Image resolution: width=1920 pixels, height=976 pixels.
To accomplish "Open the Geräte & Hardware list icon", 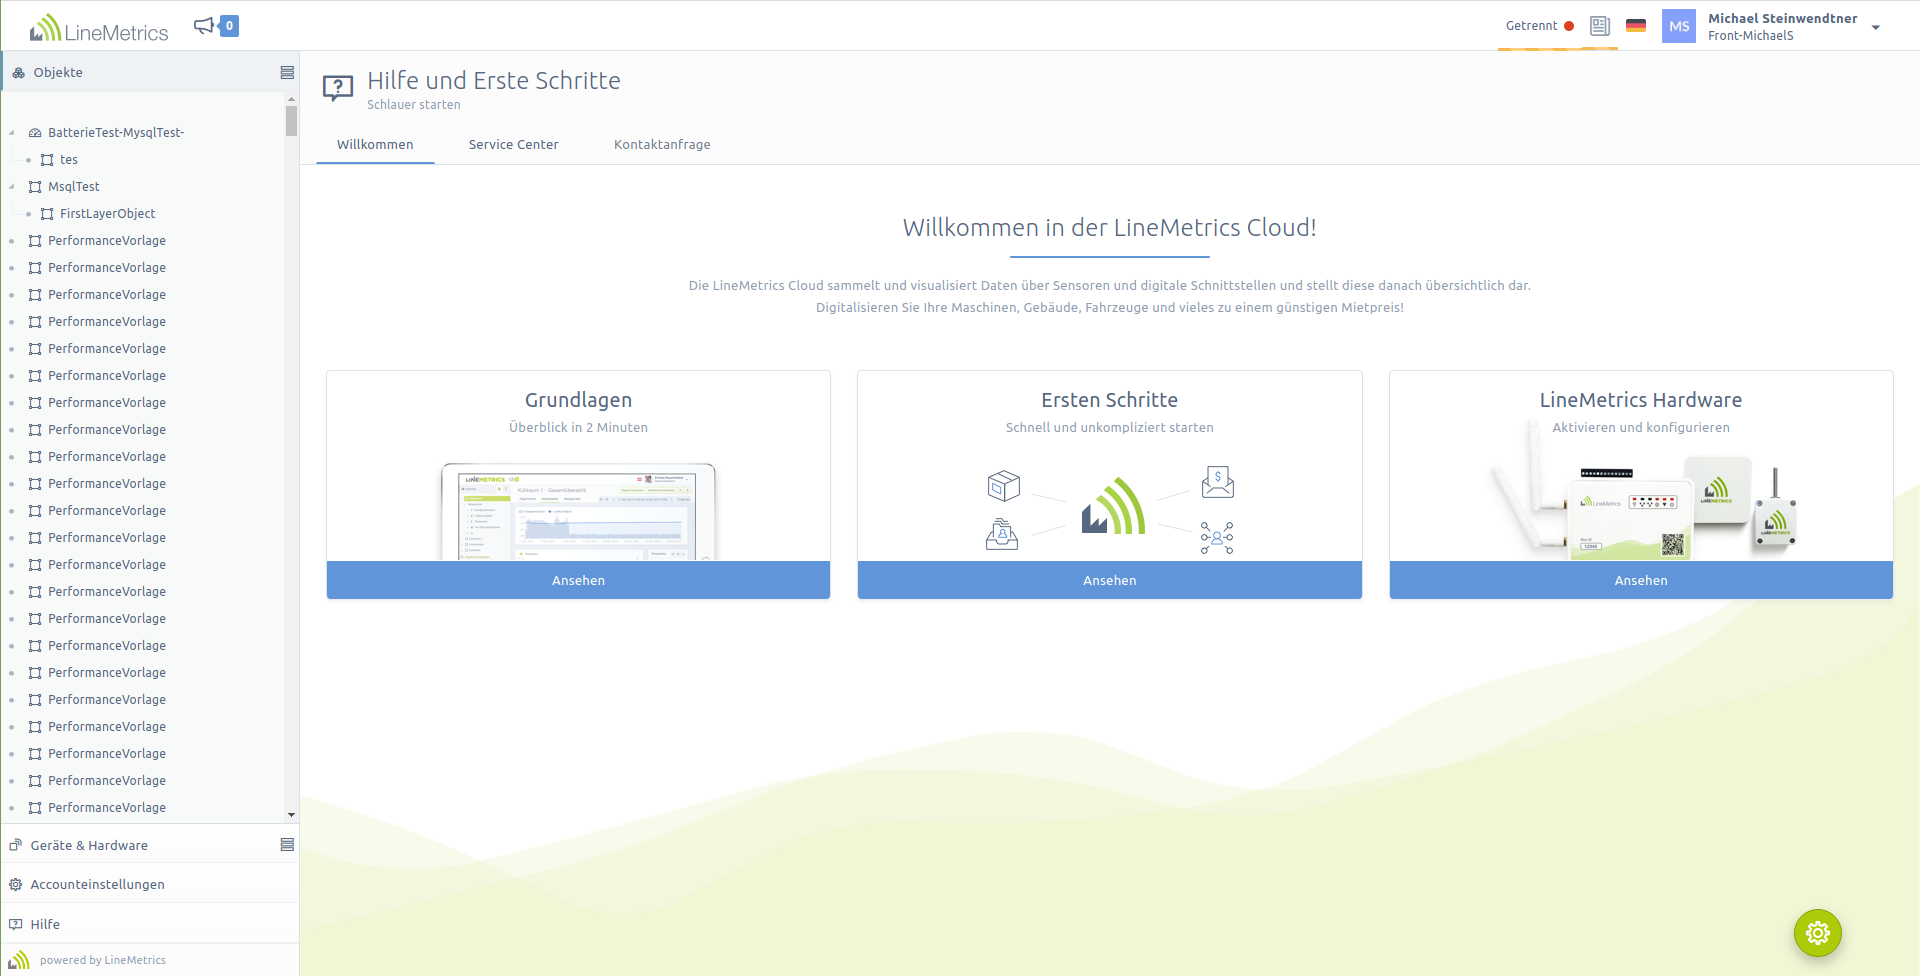I will [x=287, y=845].
